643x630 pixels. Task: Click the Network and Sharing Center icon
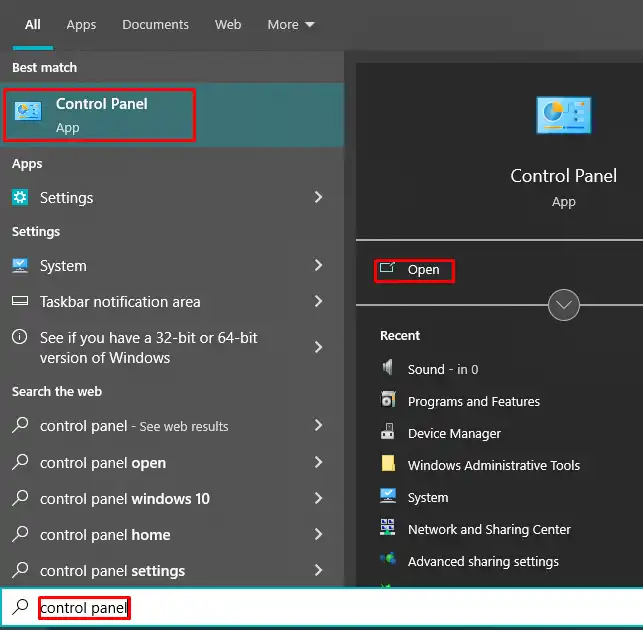tap(388, 529)
